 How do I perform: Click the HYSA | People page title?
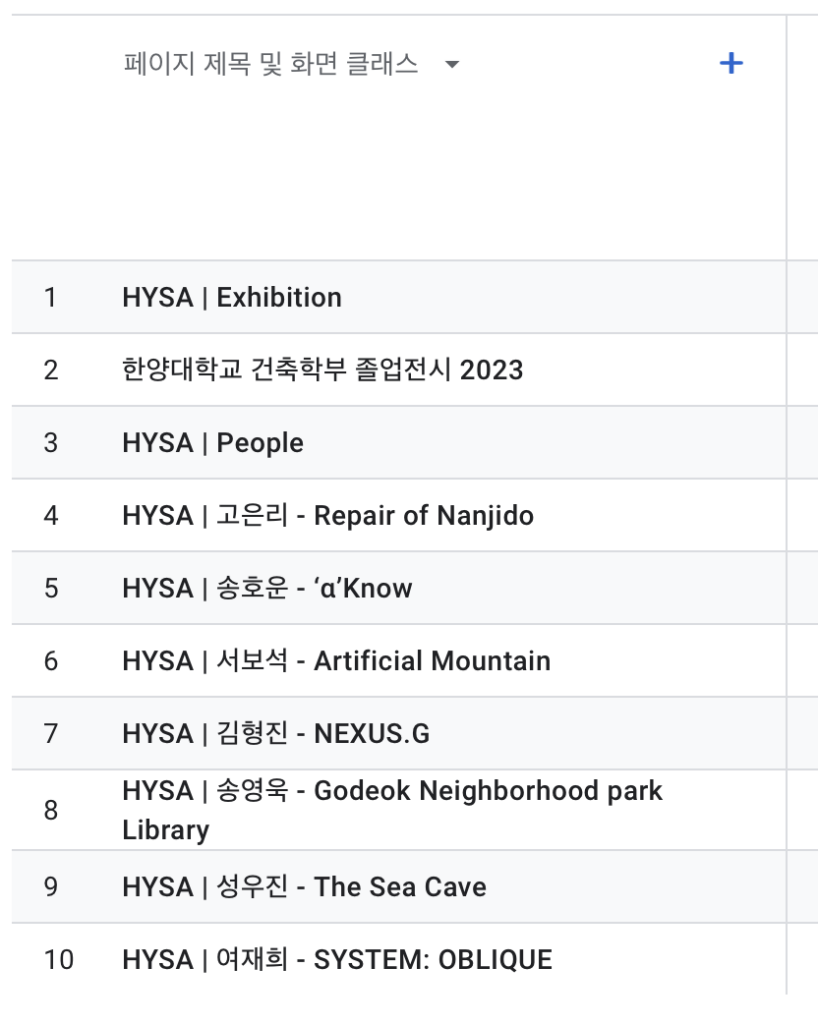(213, 443)
